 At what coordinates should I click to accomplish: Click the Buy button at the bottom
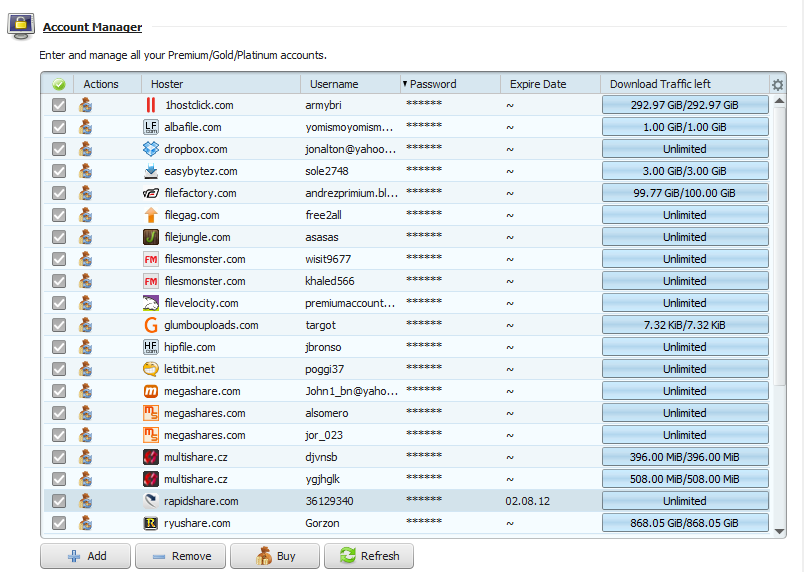pos(275,556)
